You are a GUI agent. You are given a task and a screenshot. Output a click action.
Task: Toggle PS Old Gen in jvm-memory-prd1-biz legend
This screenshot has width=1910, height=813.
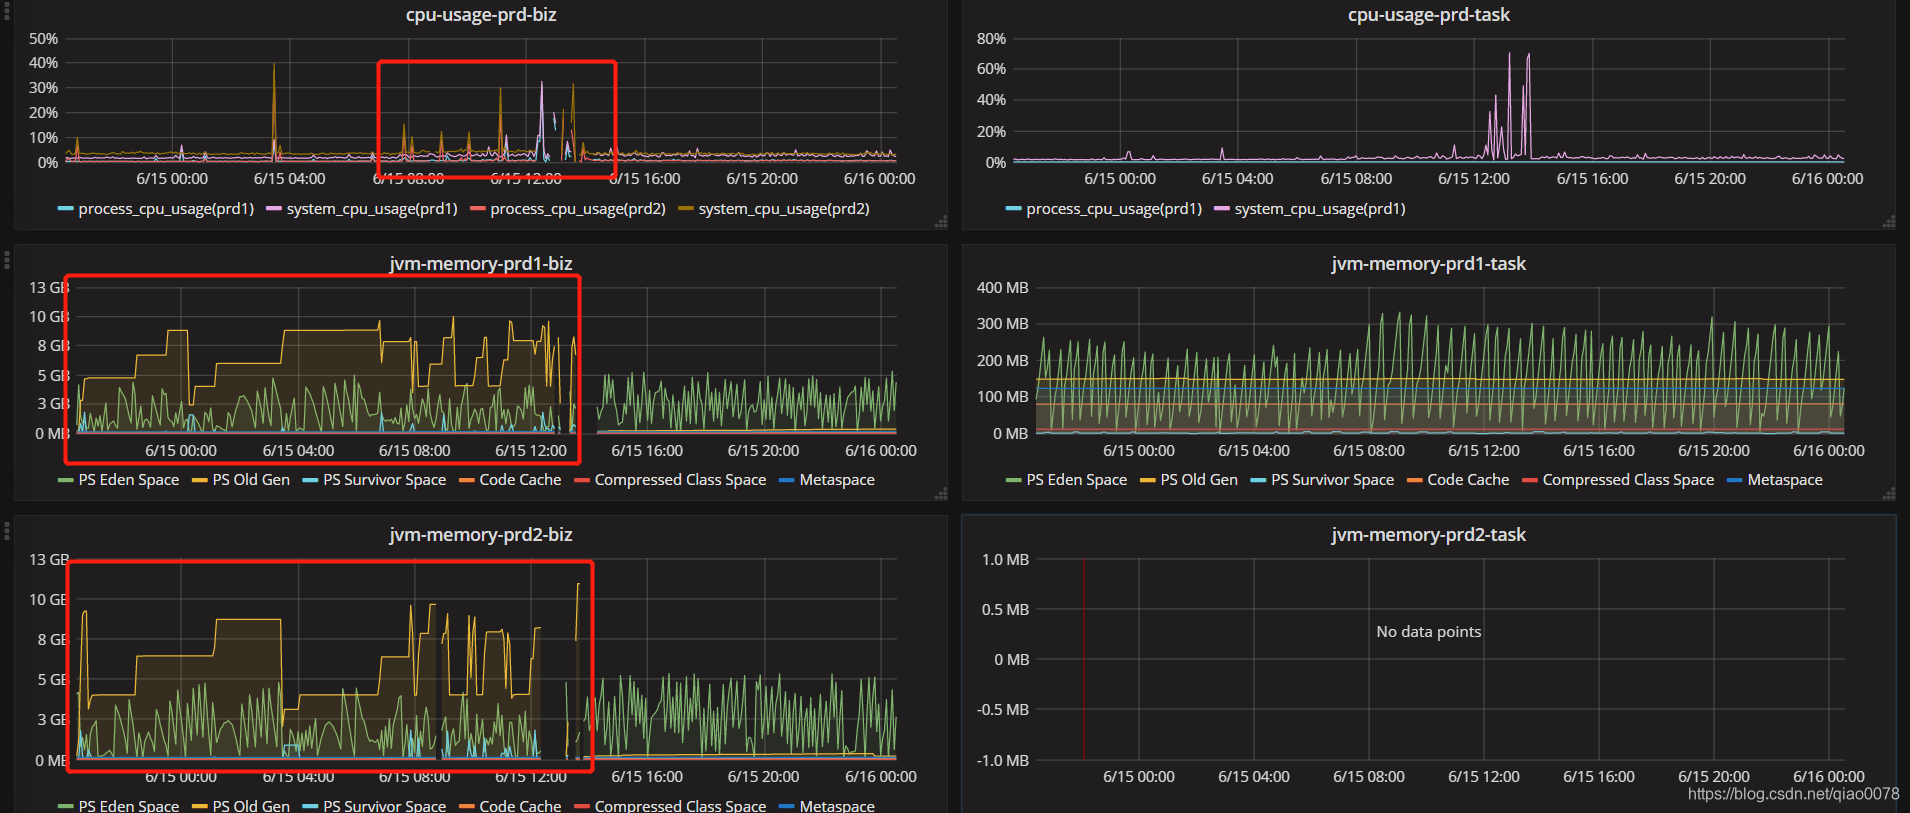click(251, 480)
